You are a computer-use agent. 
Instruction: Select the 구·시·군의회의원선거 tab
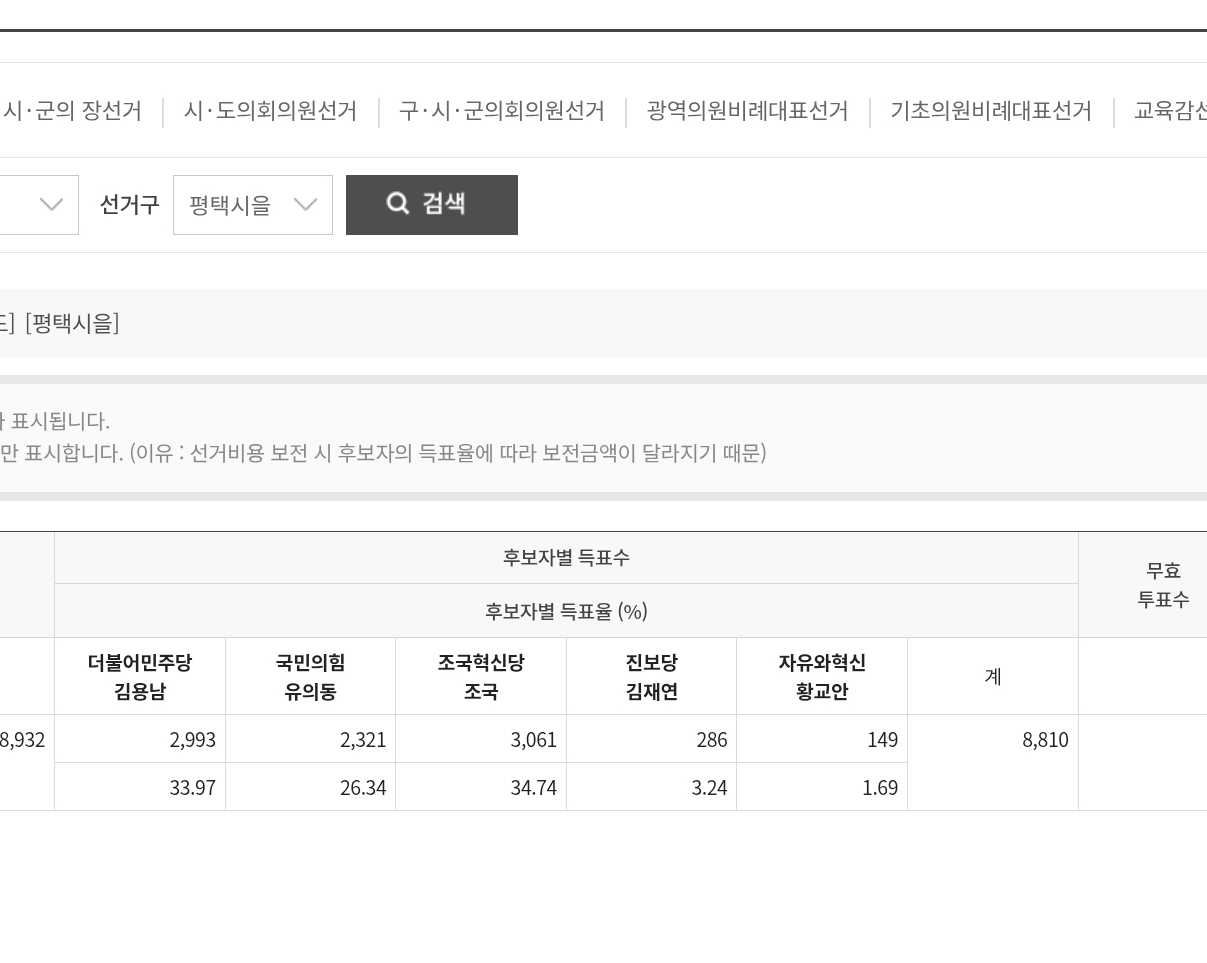(501, 111)
